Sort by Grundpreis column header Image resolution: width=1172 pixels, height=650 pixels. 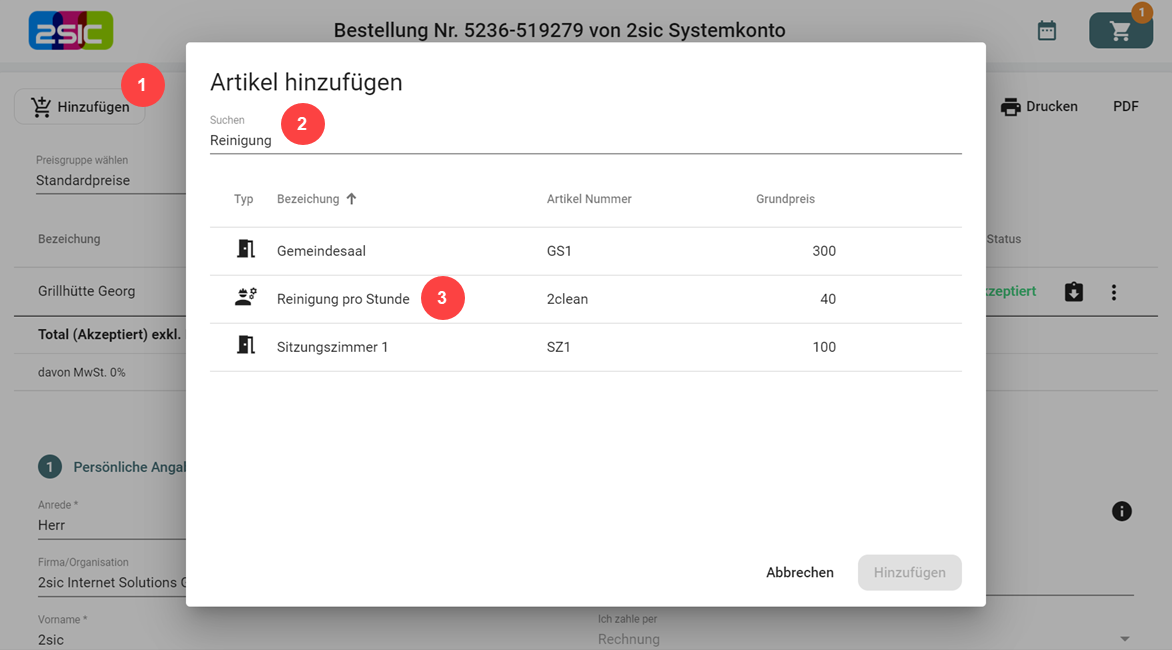pos(785,199)
